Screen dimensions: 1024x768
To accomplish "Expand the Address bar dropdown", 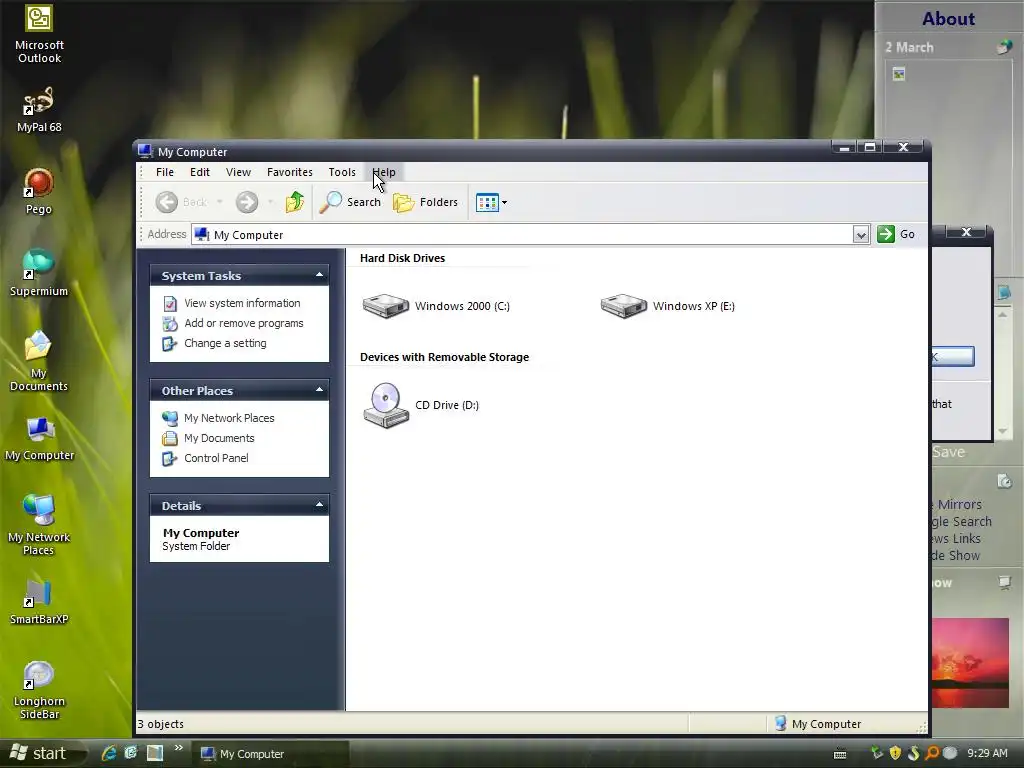I will [861, 234].
